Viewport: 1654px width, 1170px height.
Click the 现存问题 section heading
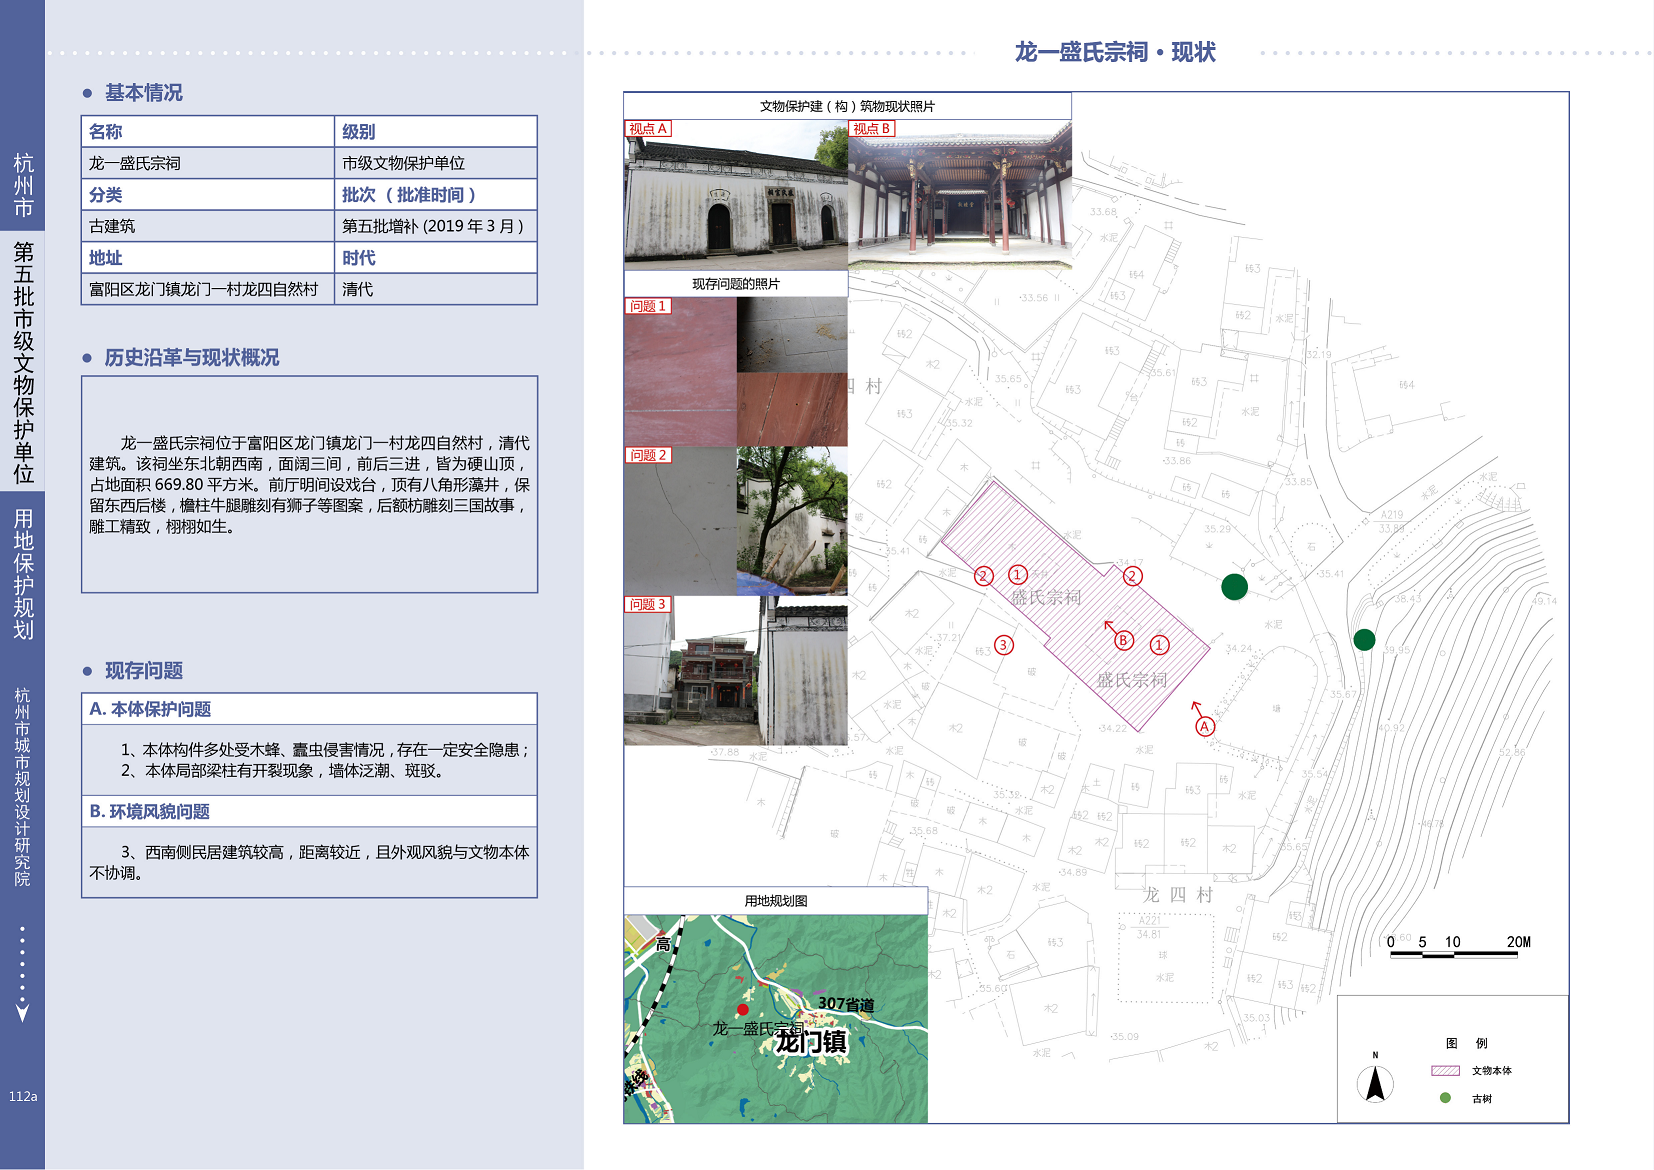144,671
